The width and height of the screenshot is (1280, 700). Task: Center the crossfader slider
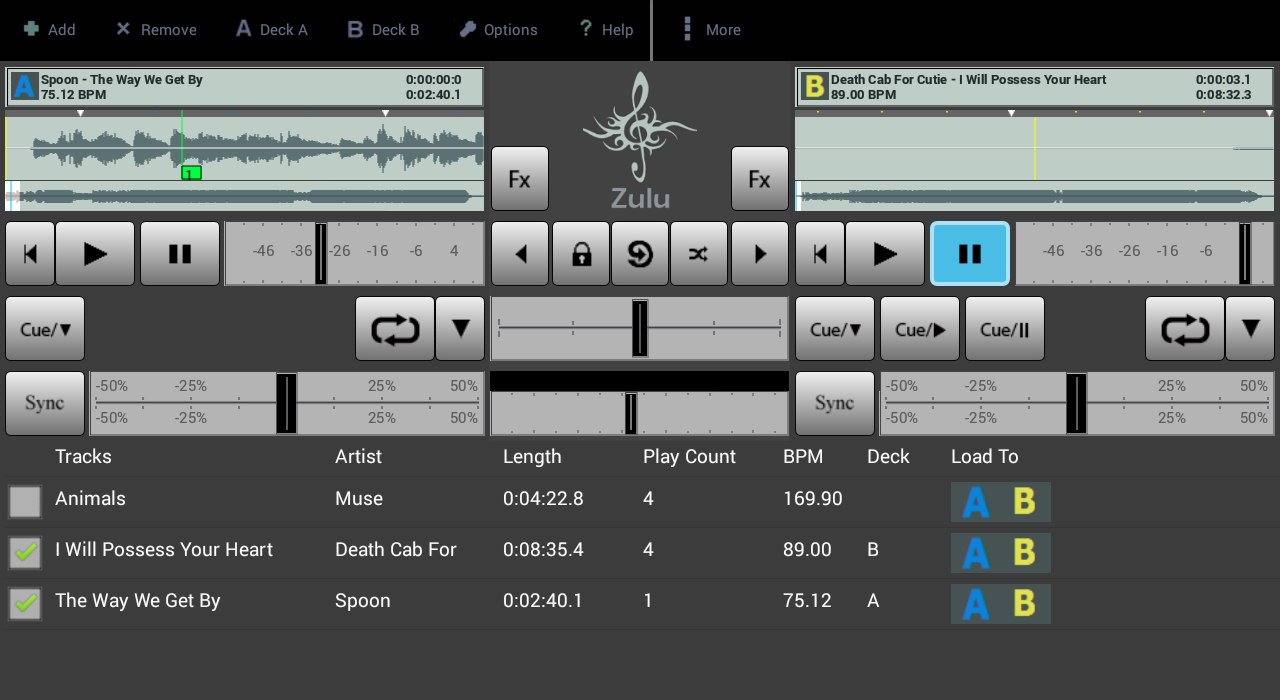point(639,328)
